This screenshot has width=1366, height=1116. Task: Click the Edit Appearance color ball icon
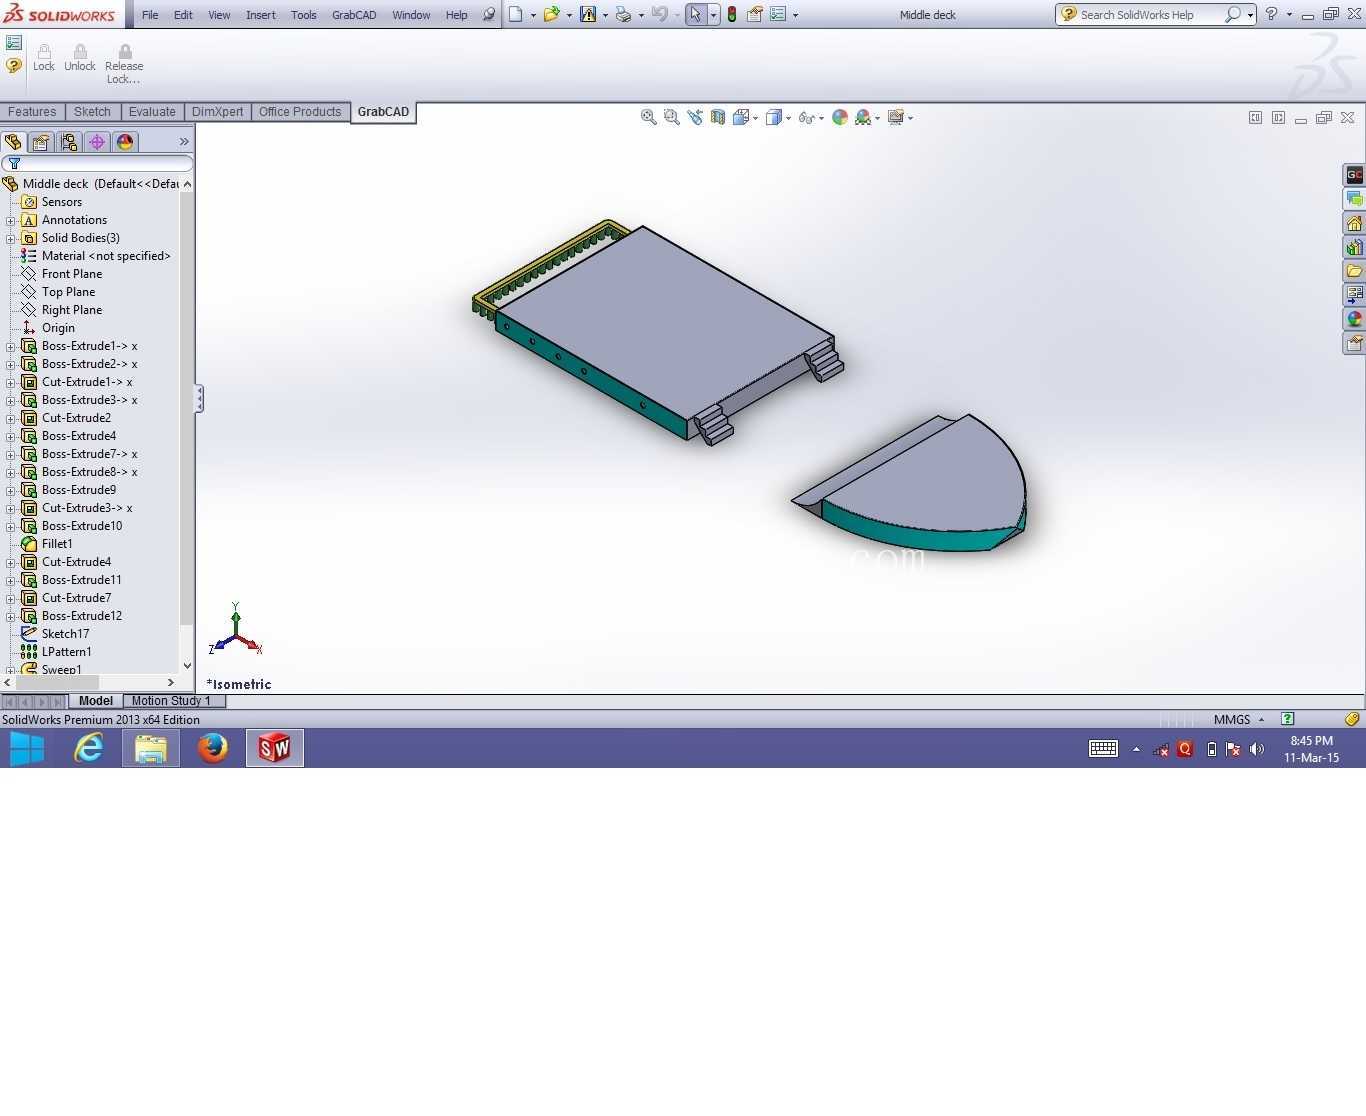(x=840, y=117)
